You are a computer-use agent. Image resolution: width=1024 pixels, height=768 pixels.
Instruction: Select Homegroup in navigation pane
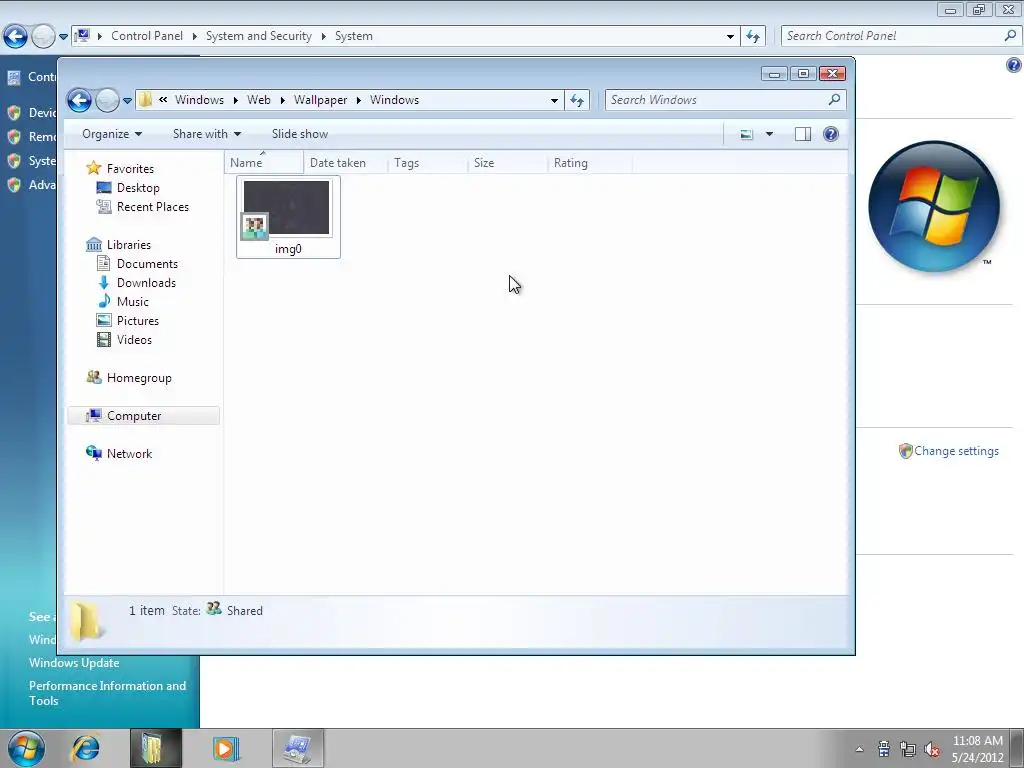(x=139, y=377)
